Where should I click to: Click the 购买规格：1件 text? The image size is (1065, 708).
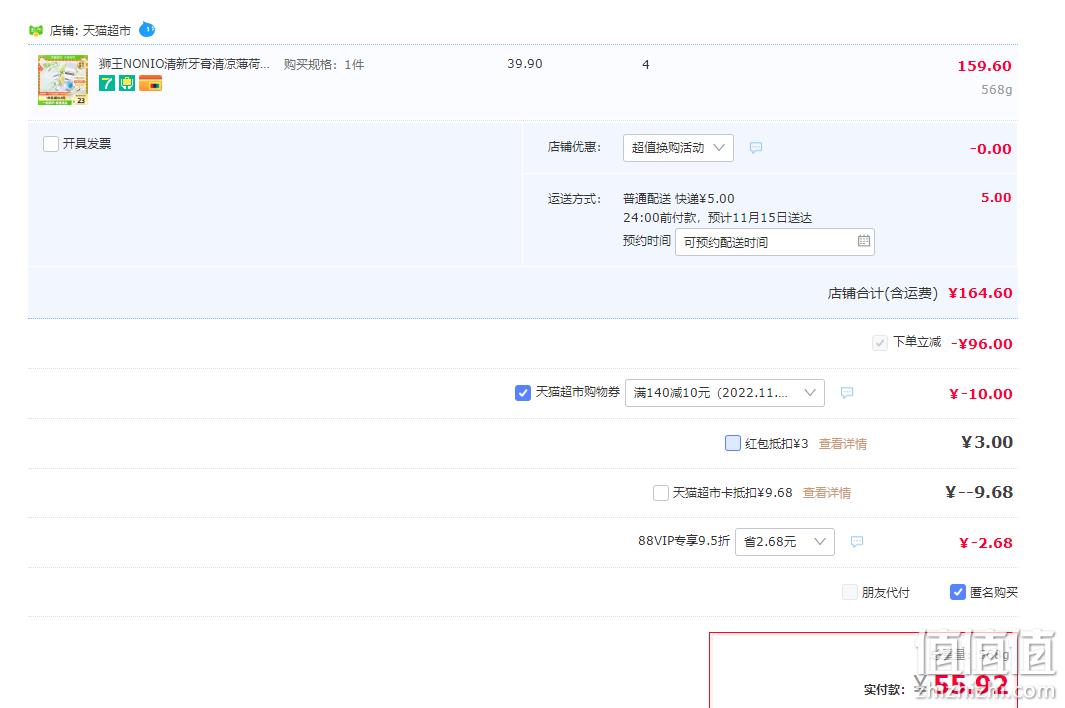click(x=324, y=65)
